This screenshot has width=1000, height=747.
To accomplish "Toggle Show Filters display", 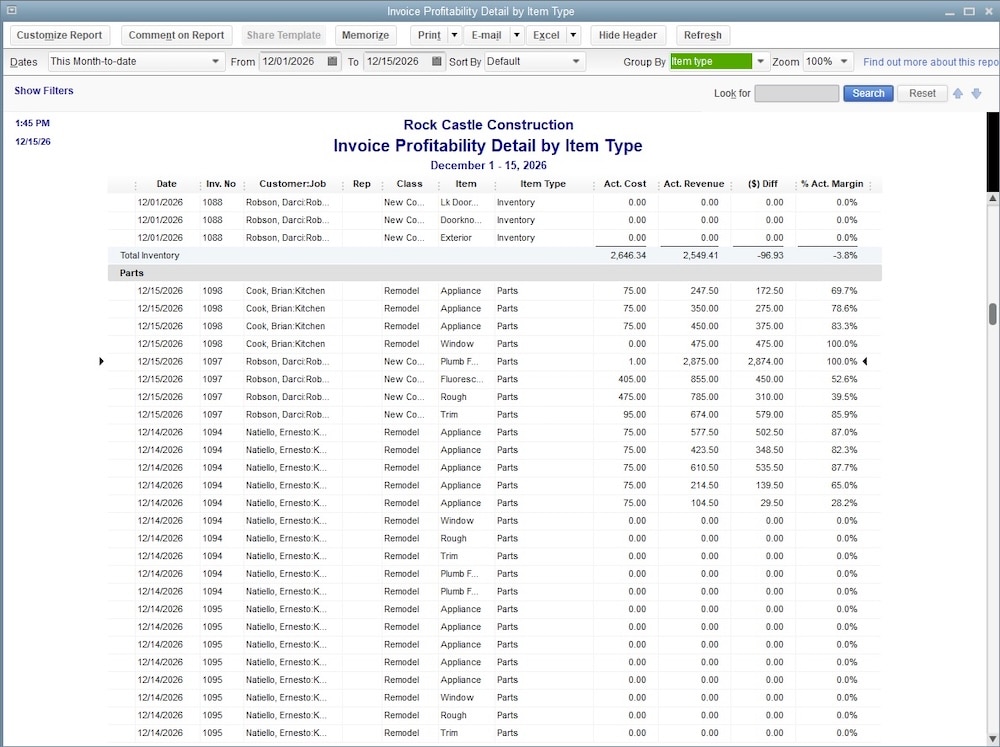I will 43,90.
